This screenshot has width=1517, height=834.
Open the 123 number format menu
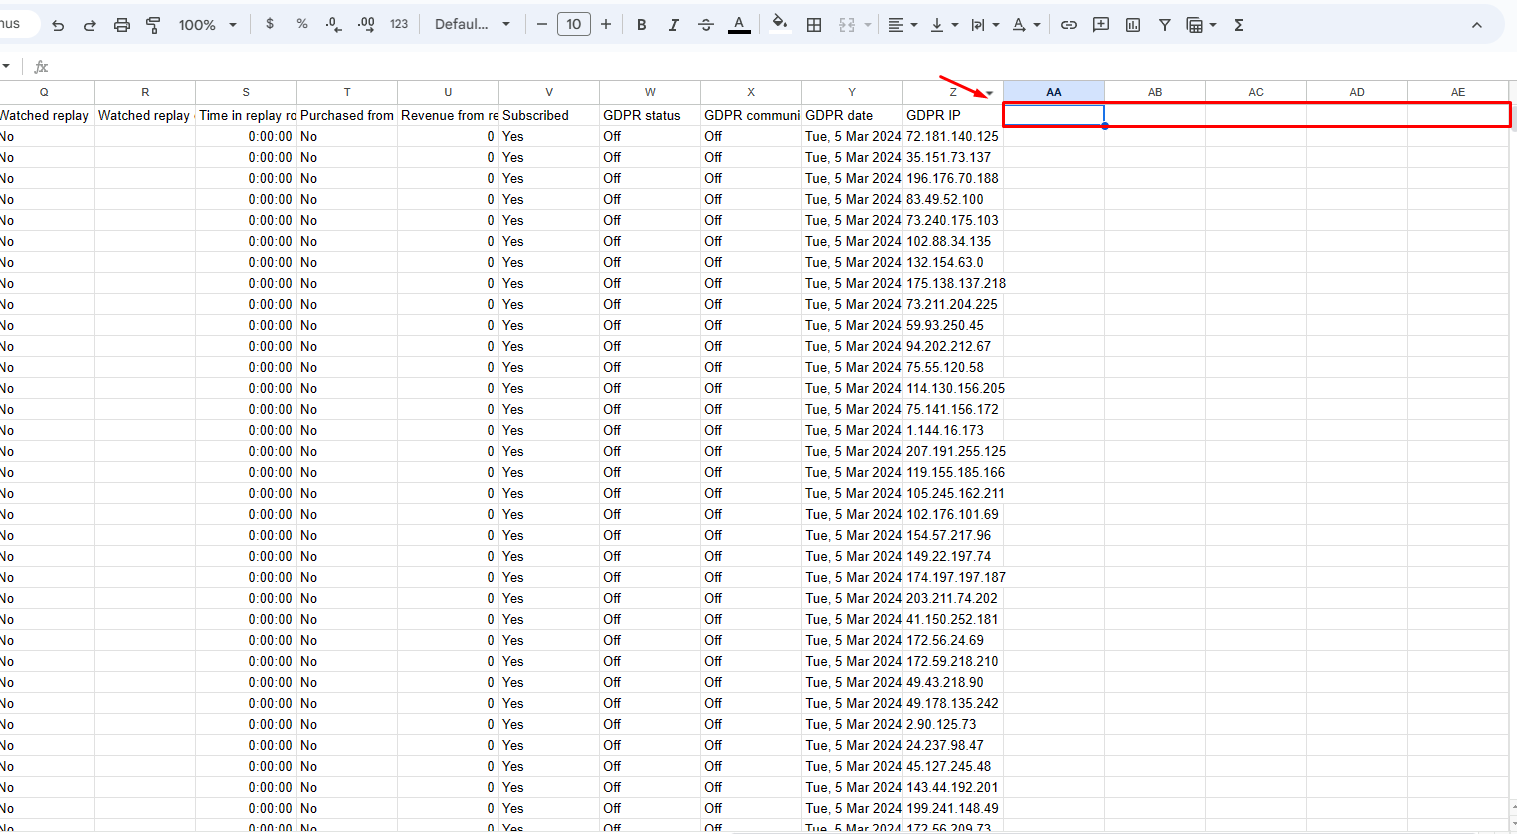tap(399, 24)
